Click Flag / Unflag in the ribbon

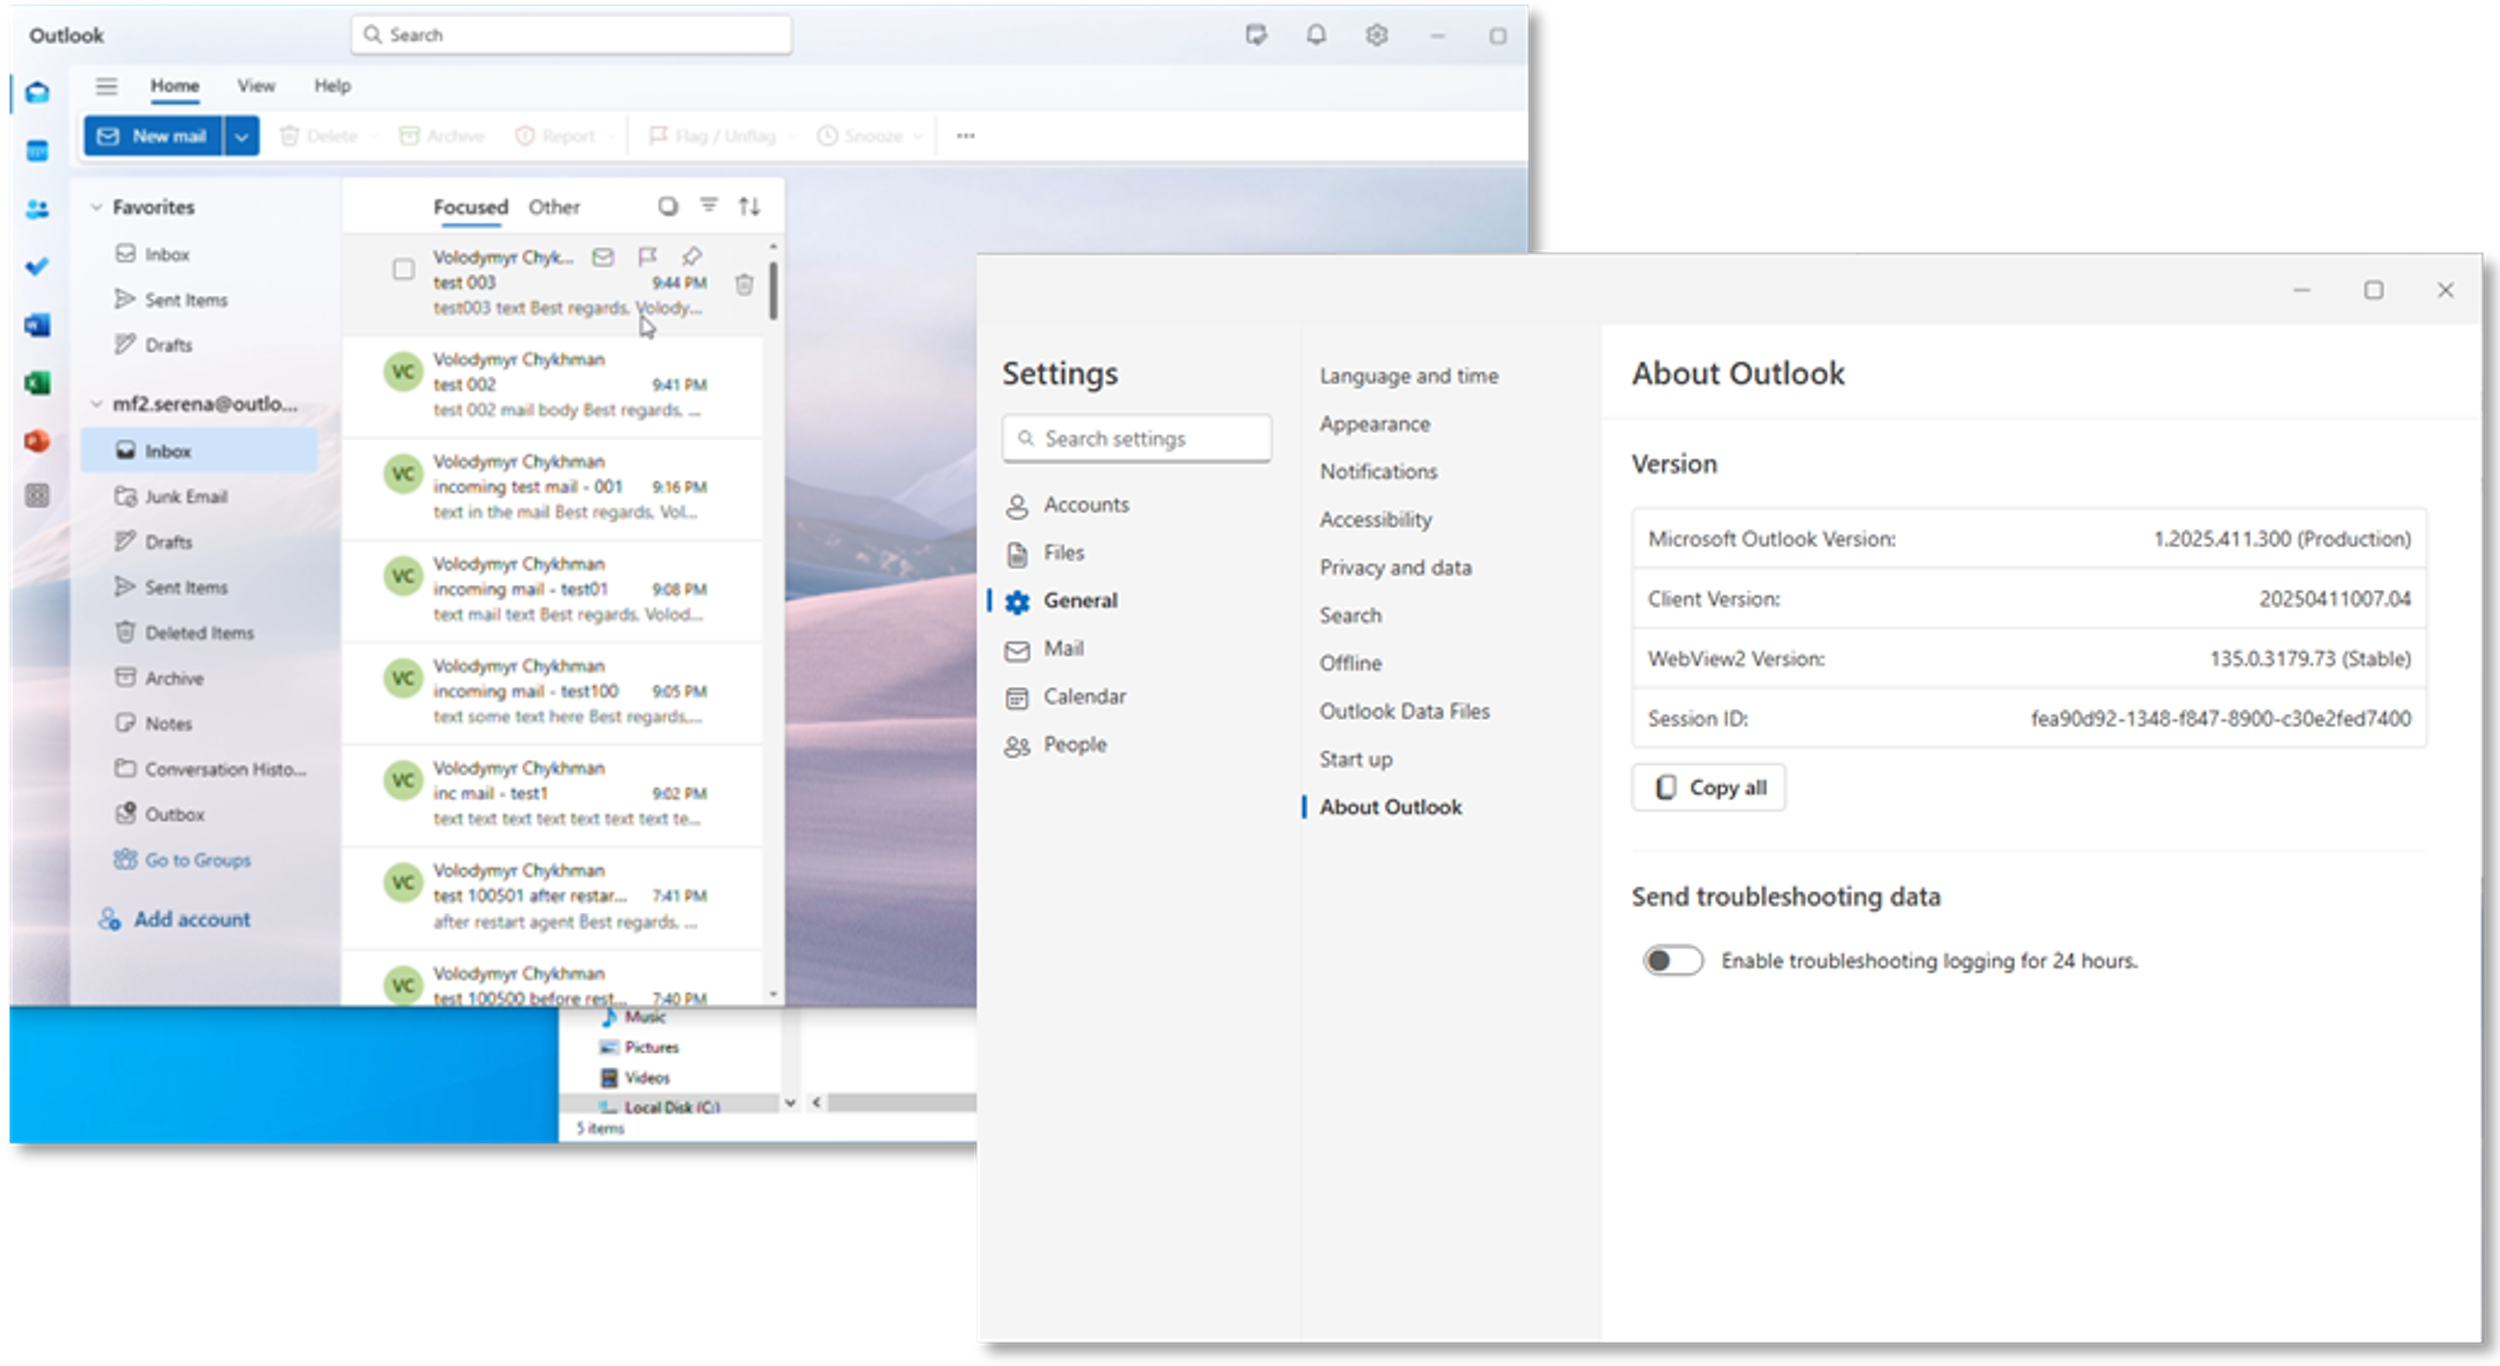point(712,136)
